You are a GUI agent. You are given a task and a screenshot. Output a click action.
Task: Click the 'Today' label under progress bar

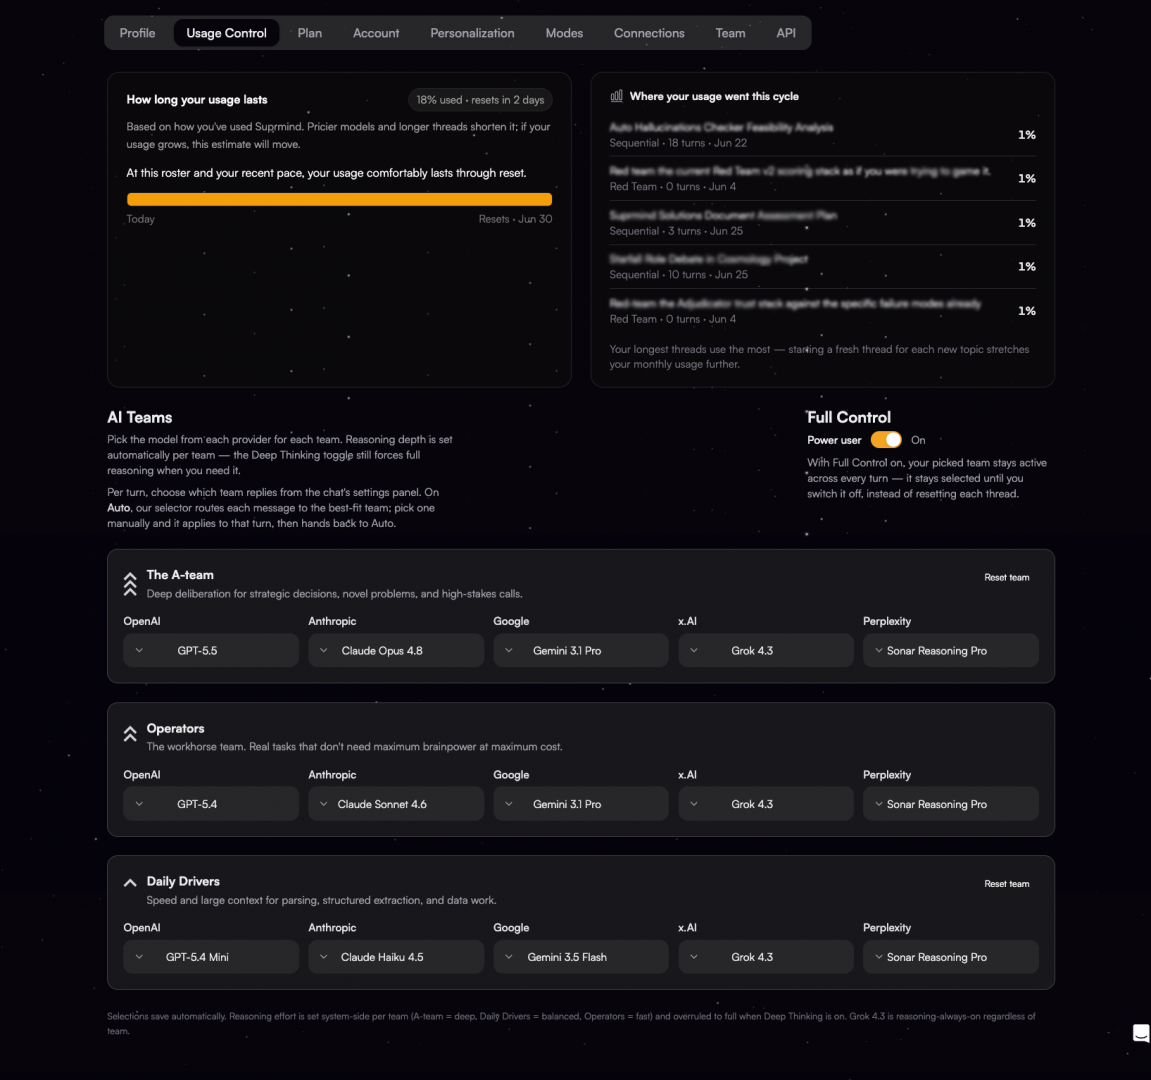[140, 219]
